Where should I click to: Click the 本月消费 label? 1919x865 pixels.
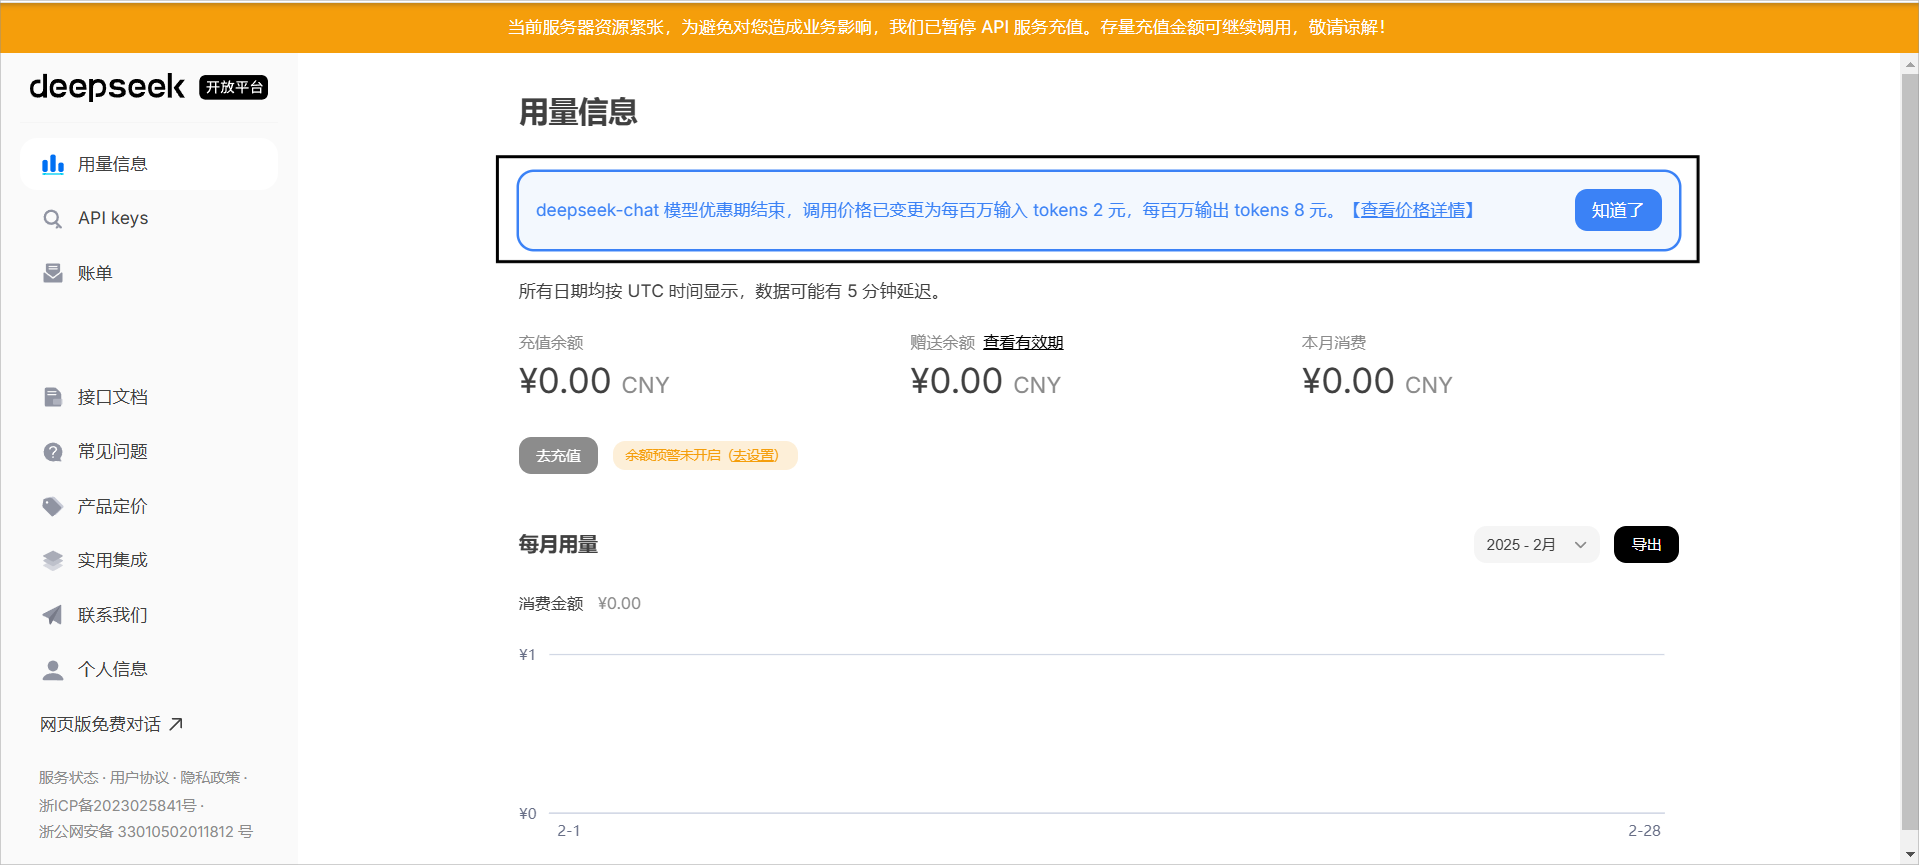pyautogui.click(x=1334, y=342)
